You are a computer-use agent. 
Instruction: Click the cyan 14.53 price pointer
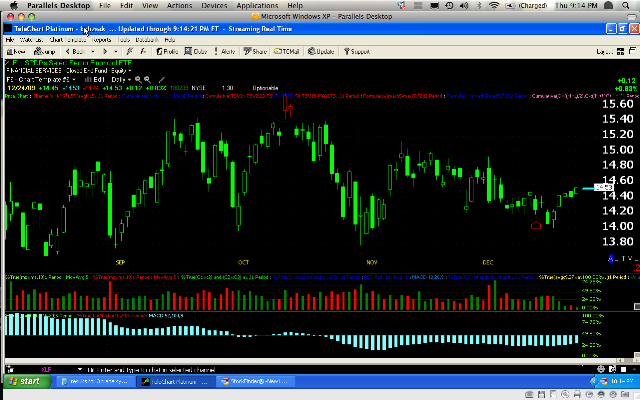tap(598, 187)
